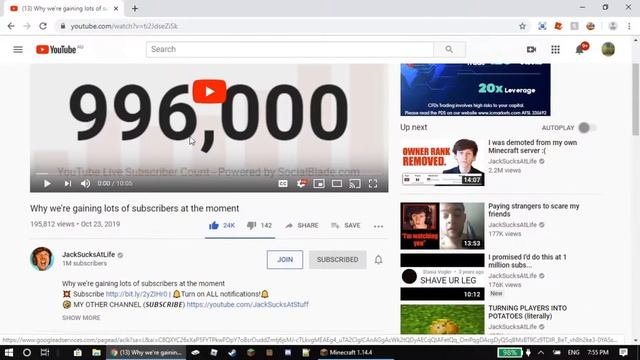Image resolution: width=640 pixels, height=360 pixels.
Task: Toggle channel notification bell
Action: click(x=378, y=260)
